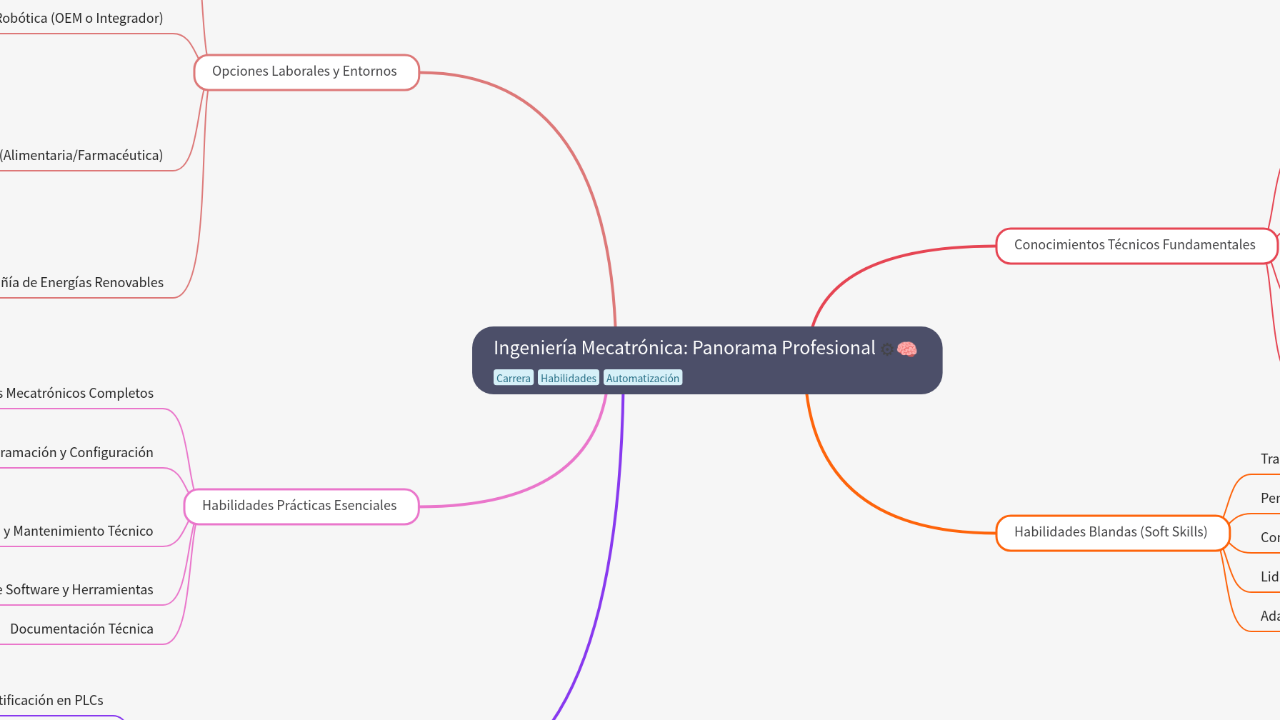Select the 'Mecatrónicos Completos' node
The height and width of the screenshot is (720, 1280).
click(77, 393)
